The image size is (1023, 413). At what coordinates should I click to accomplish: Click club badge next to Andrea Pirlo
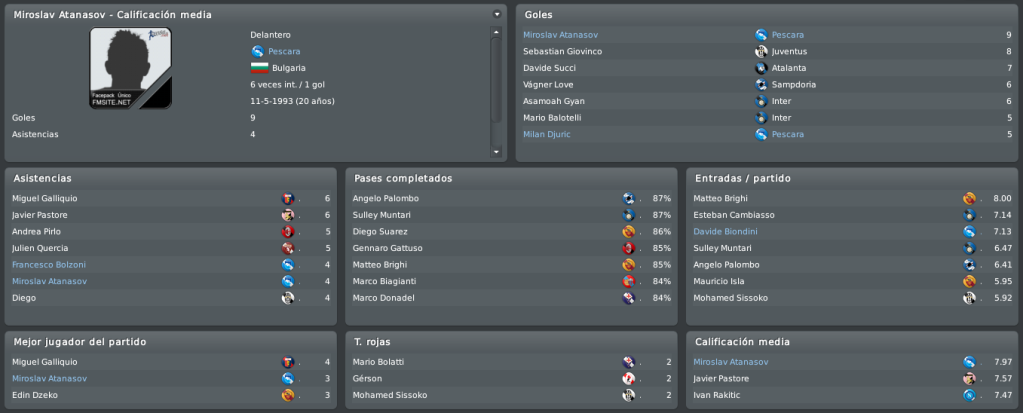[288, 232]
